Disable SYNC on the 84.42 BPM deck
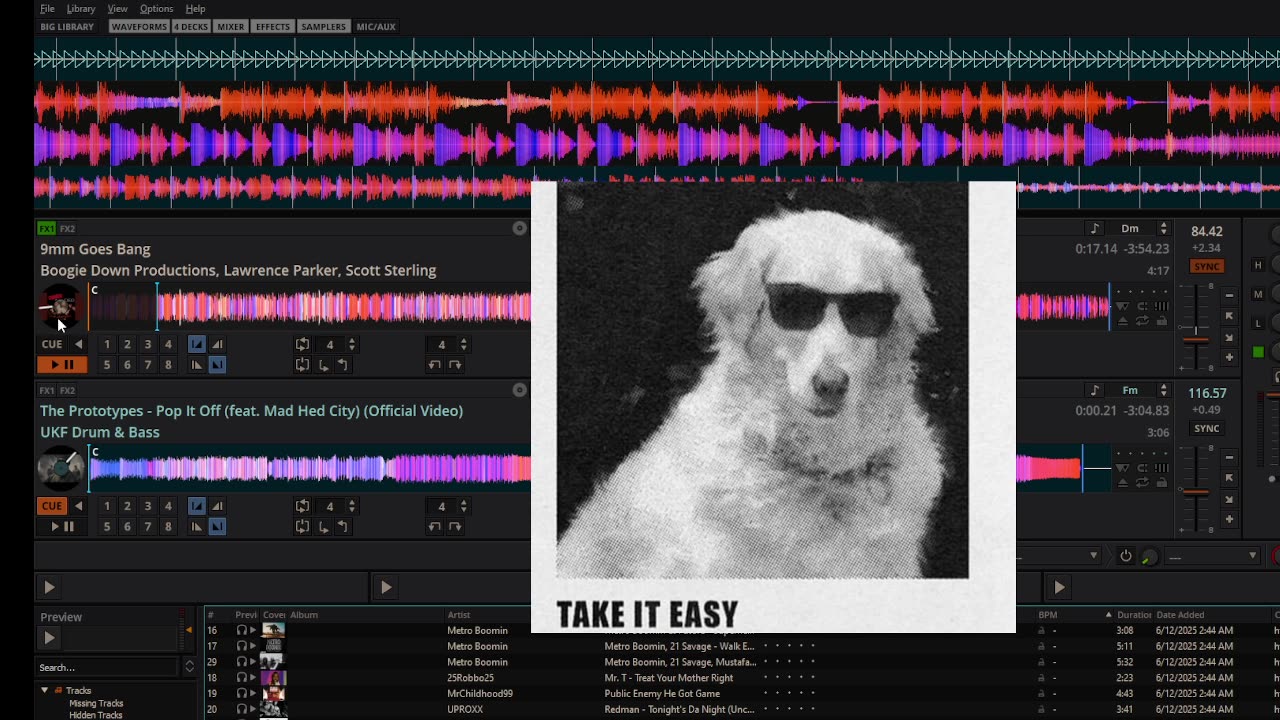 click(1207, 267)
